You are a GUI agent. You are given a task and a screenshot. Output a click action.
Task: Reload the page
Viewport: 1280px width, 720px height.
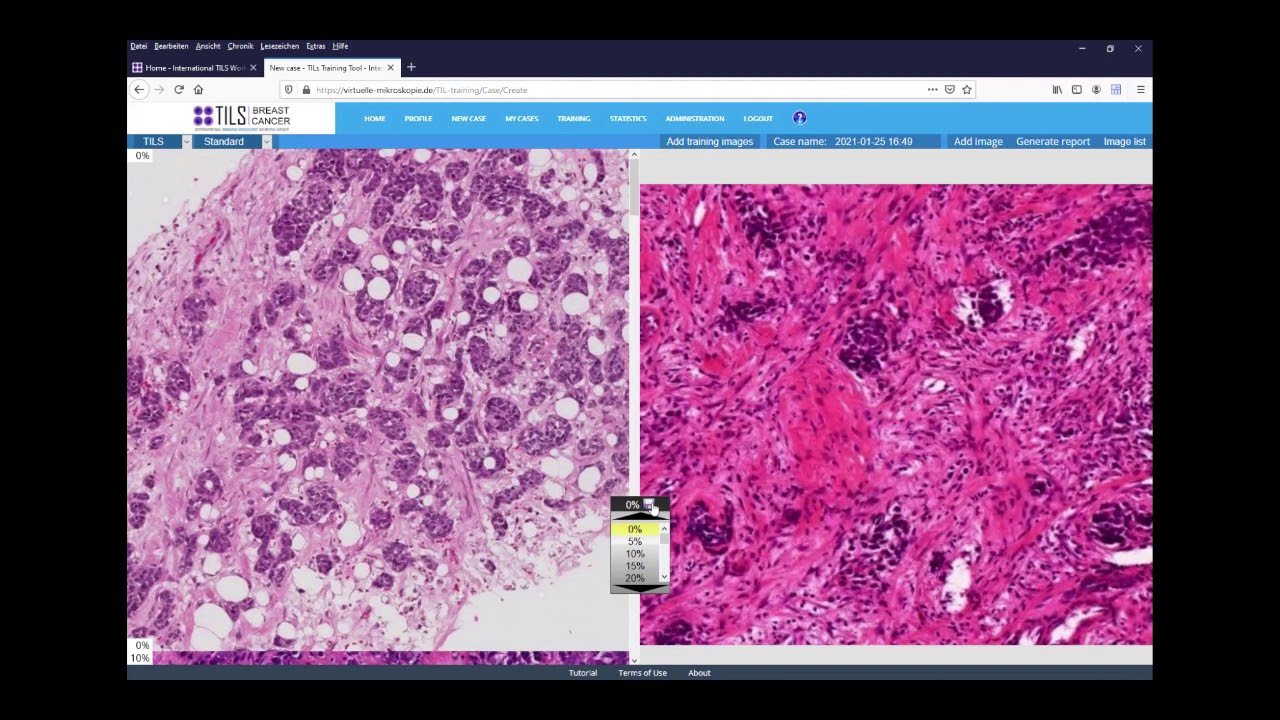click(x=179, y=89)
